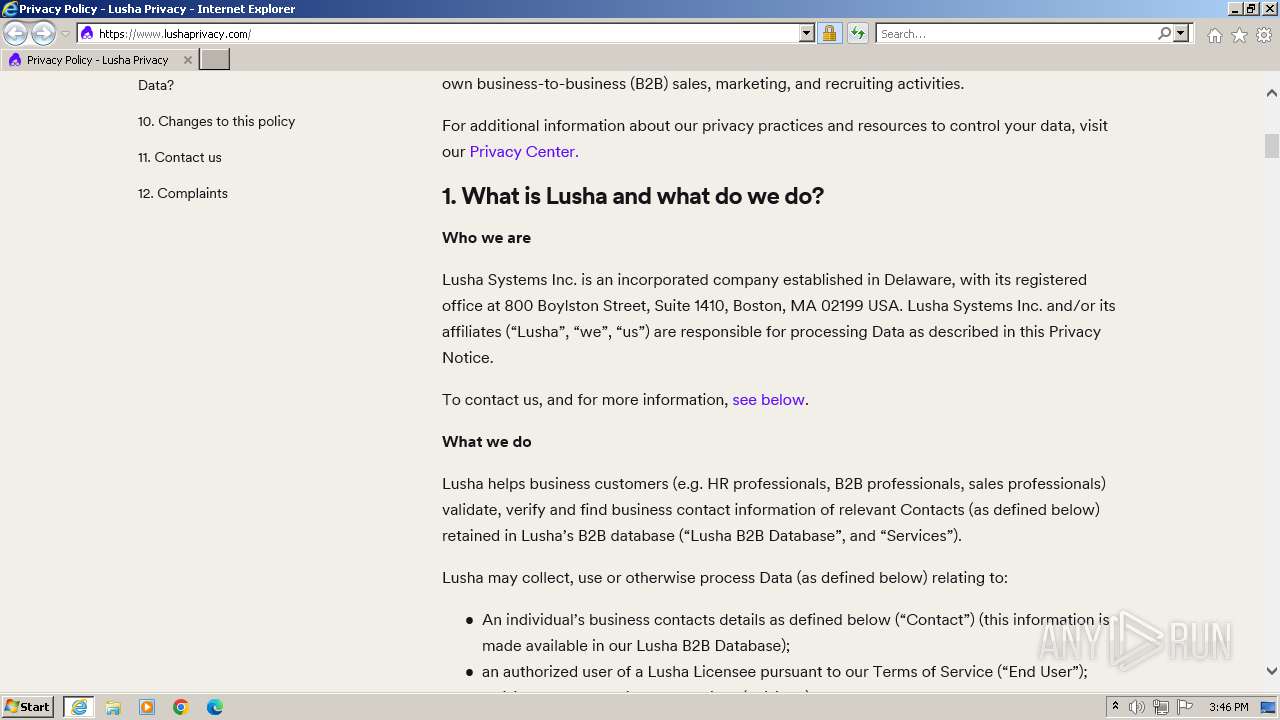The image size is (1280, 720).
Task: Click the network tray icon
Action: (x=1161, y=707)
